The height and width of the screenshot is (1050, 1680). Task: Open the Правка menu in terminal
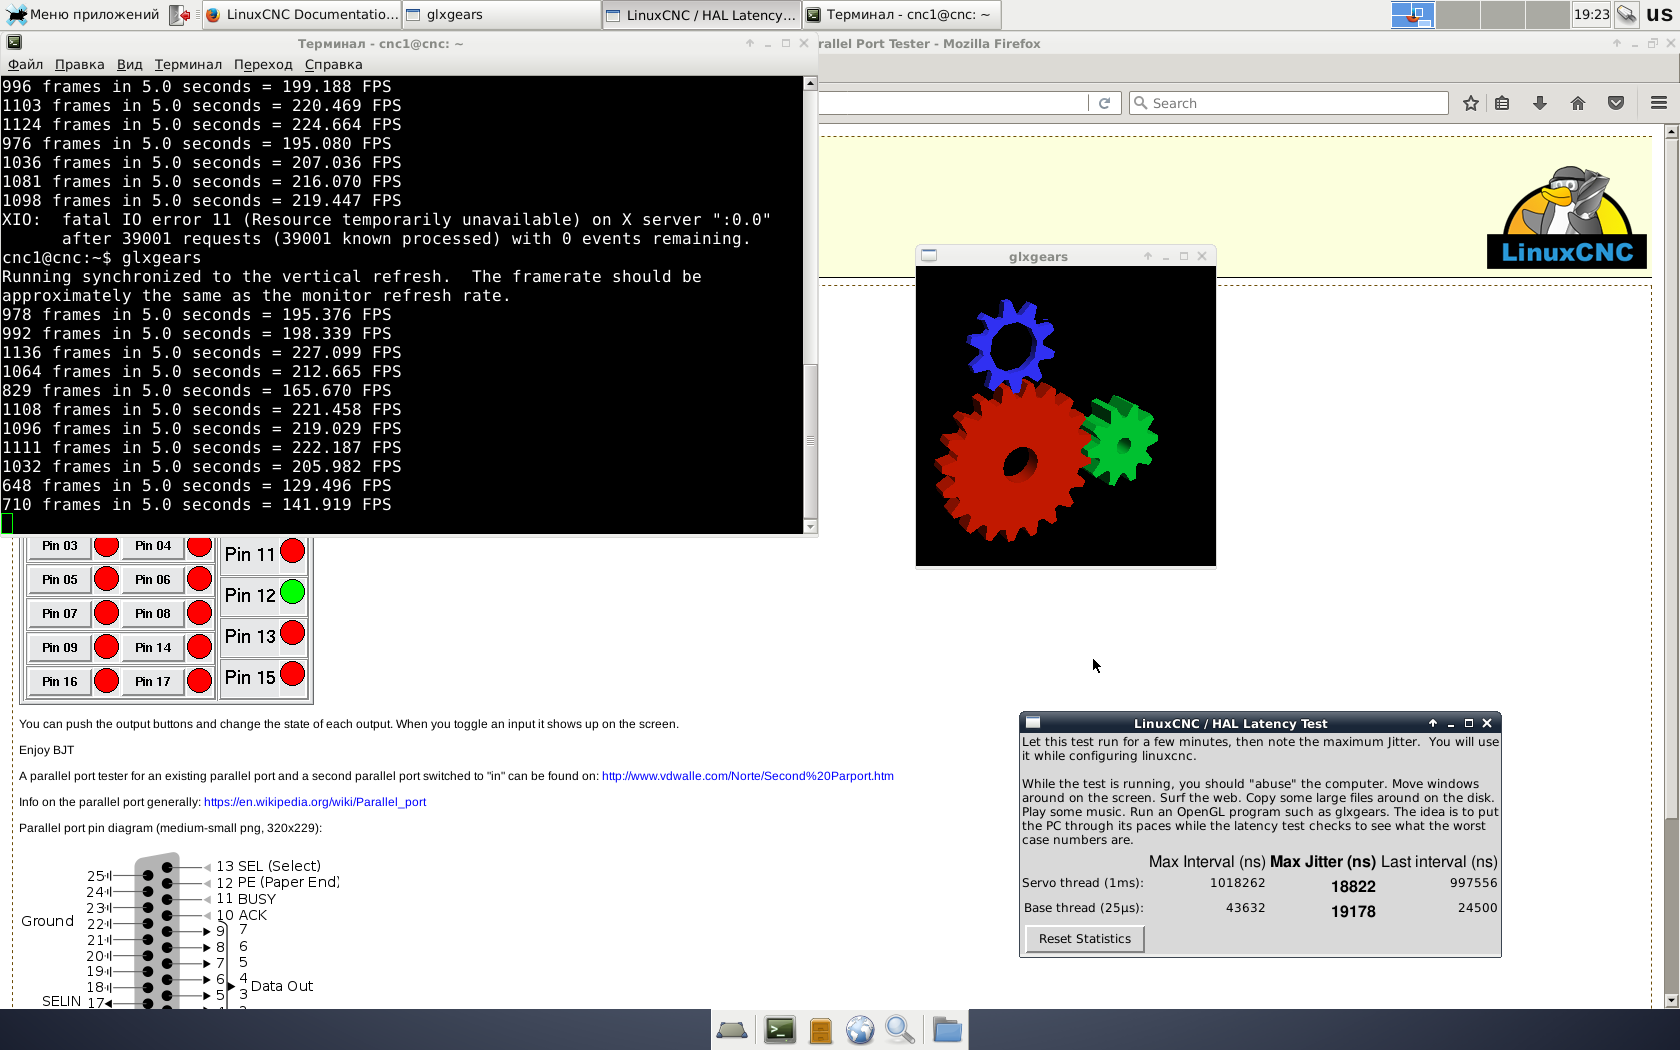[x=79, y=64]
